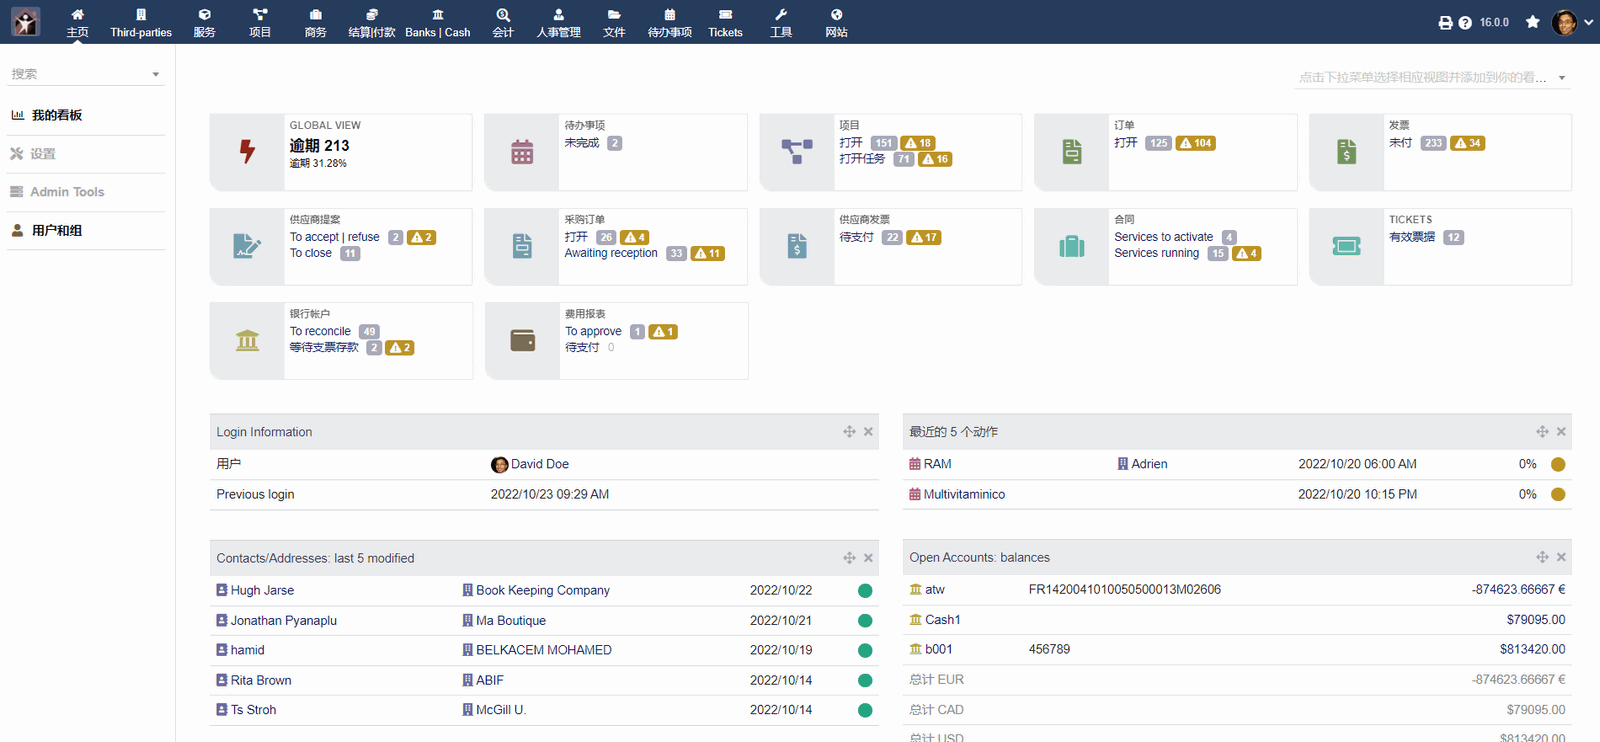Open Admin Tools in the sidebar
This screenshot has height=742, width=1600.
click(67, 192)
